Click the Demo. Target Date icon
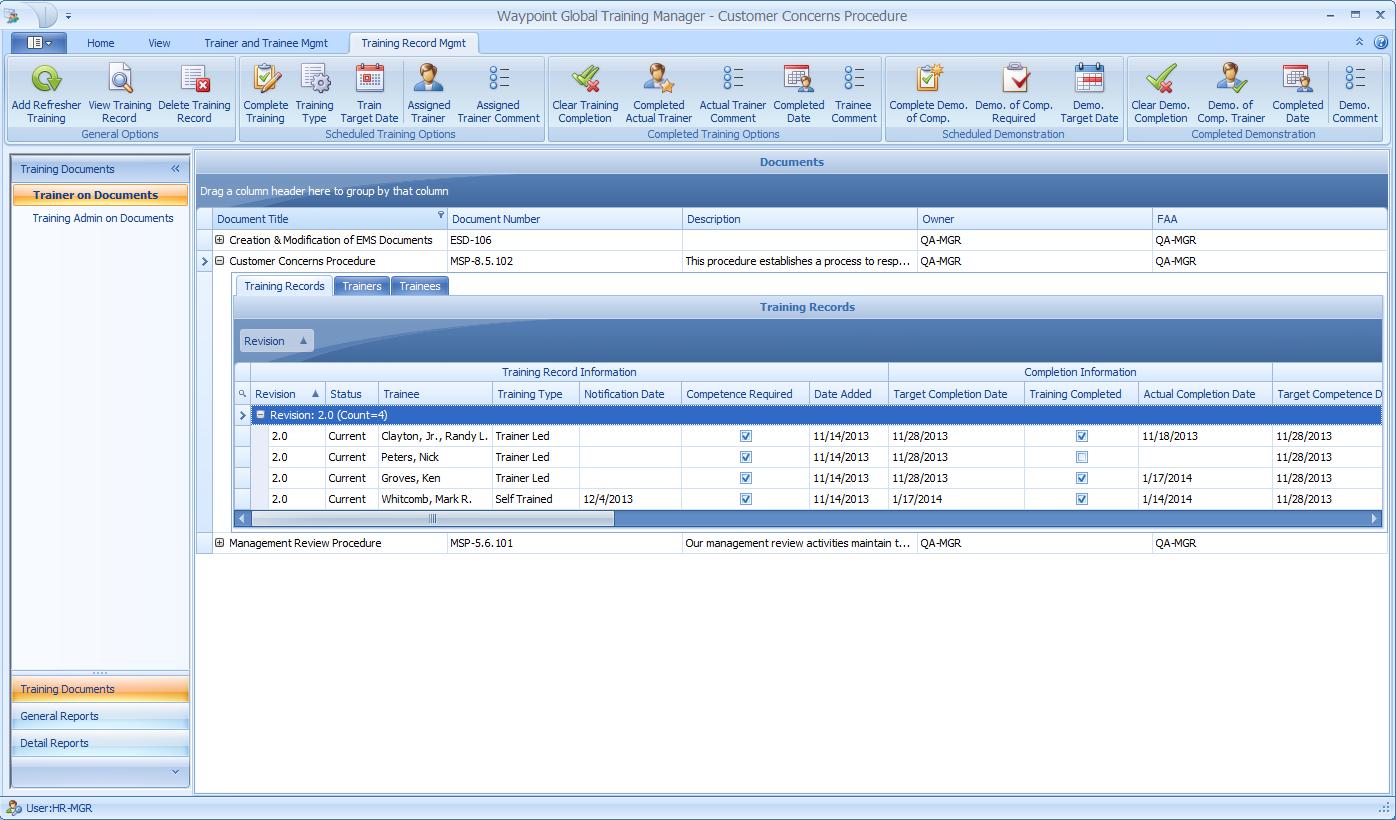The width and height of the screenshot is (1396, 820). pyautogui.click(x=1089, y=80)
